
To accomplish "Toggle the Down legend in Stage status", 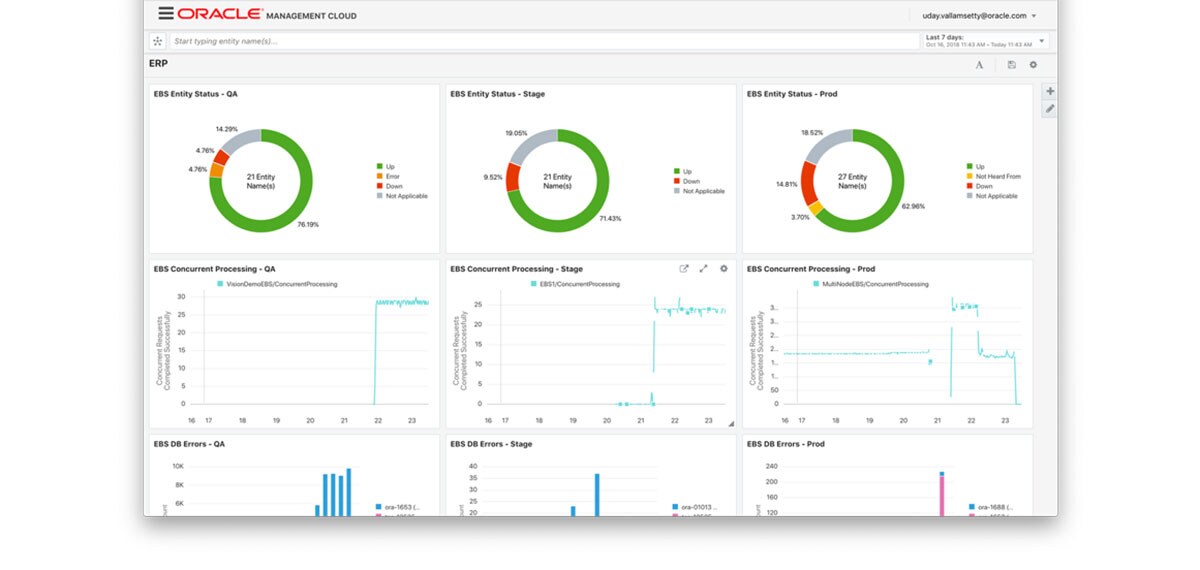I will (x=687, y=181).
